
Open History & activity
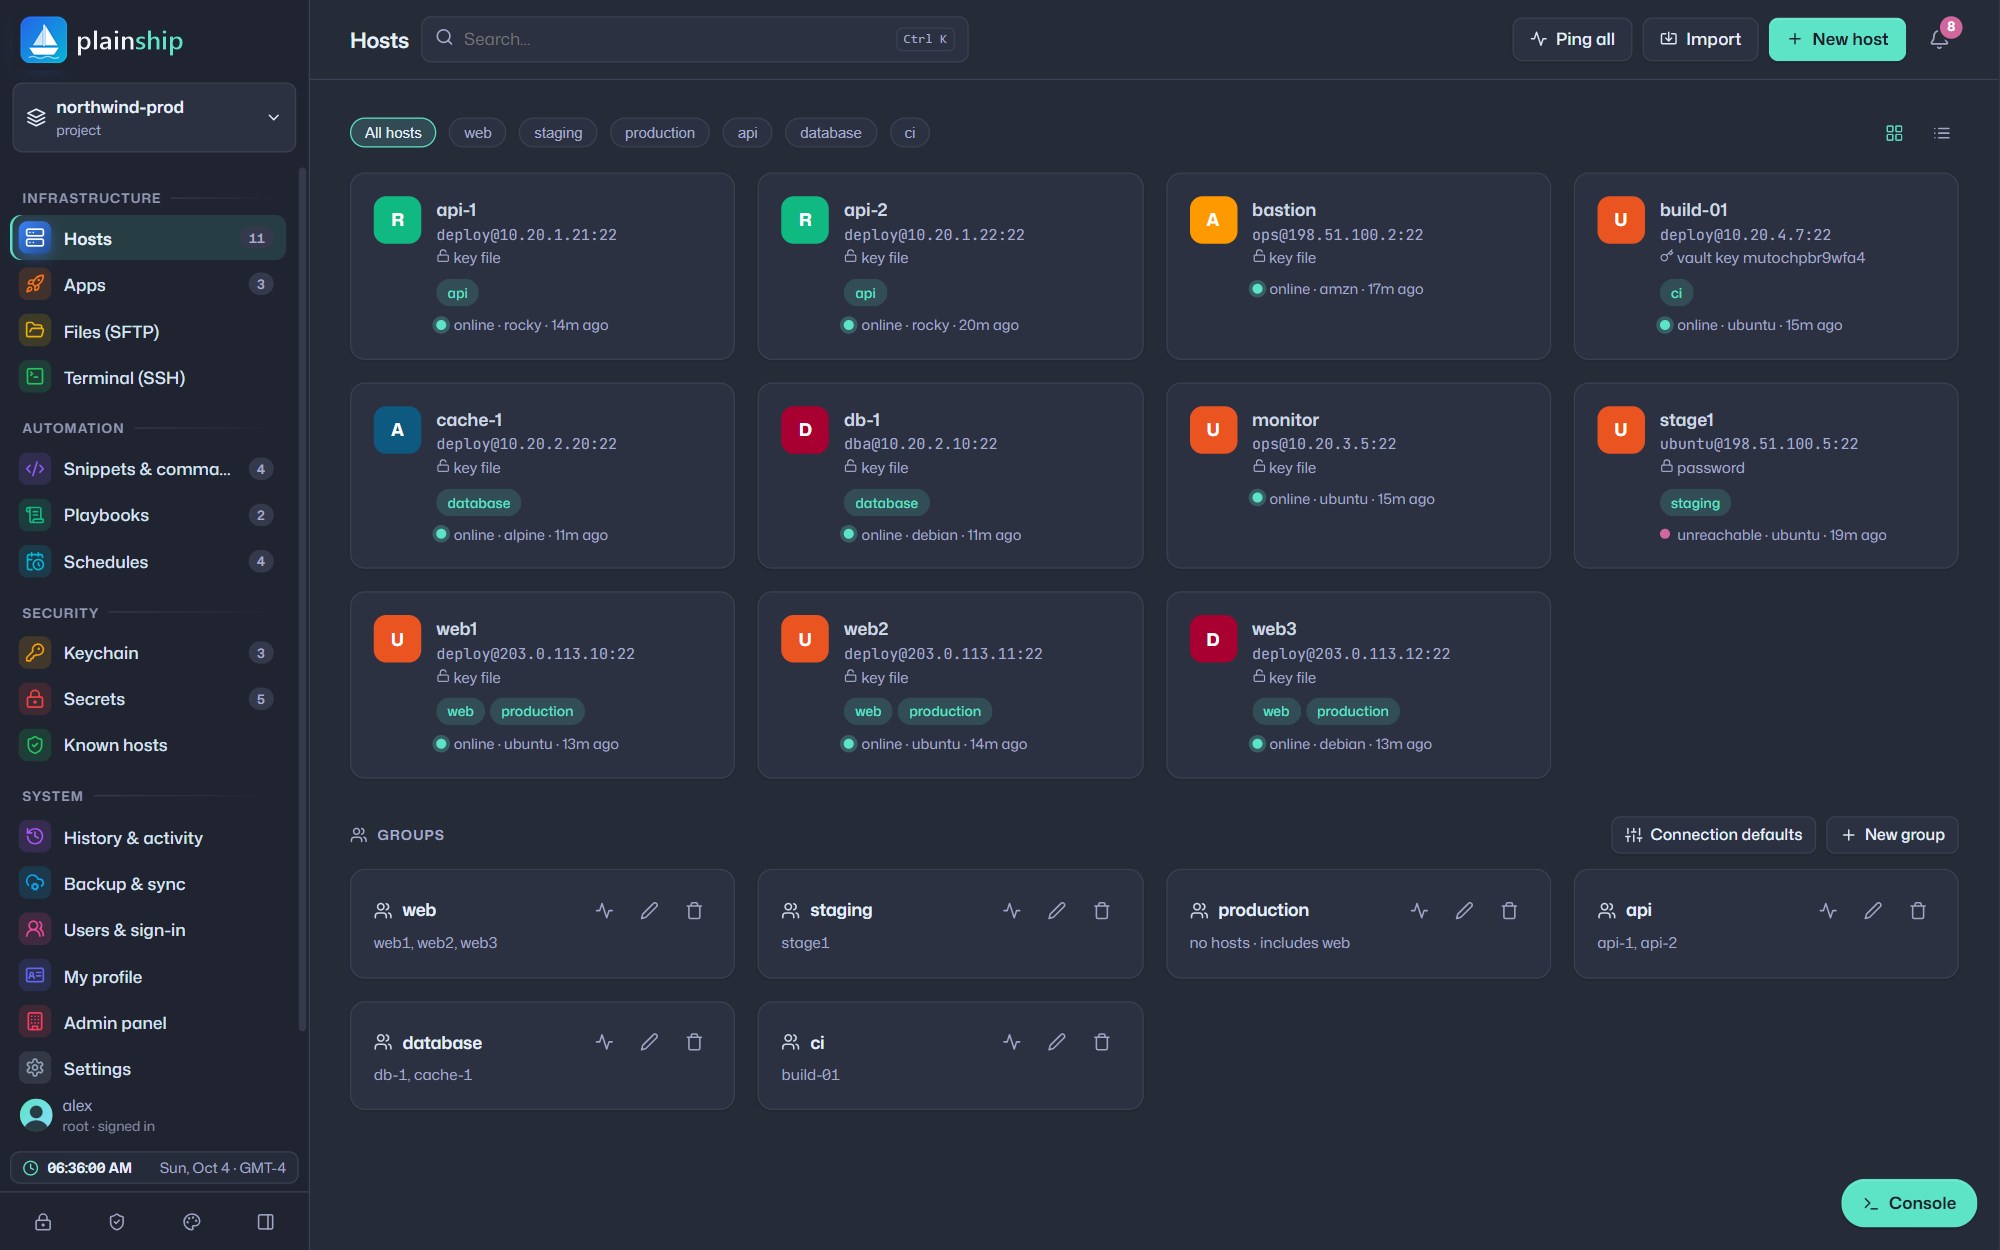148,838
